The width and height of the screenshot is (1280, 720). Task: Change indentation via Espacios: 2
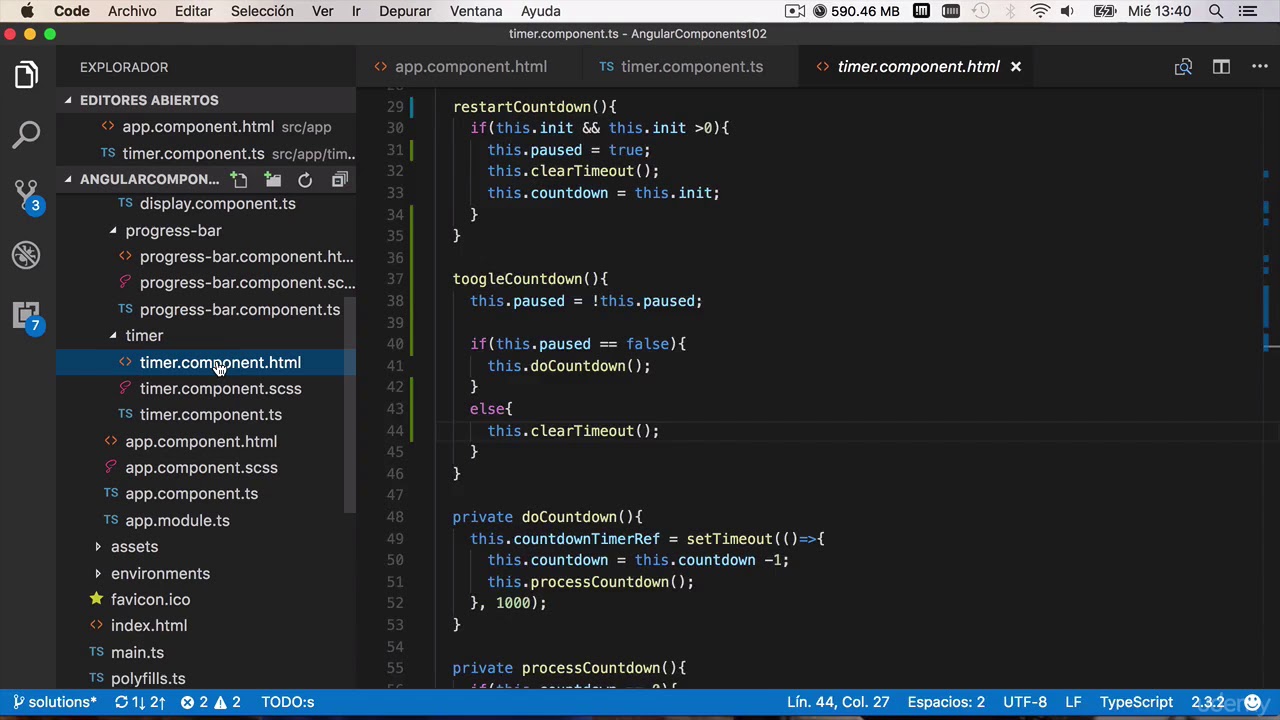(946, 702)
